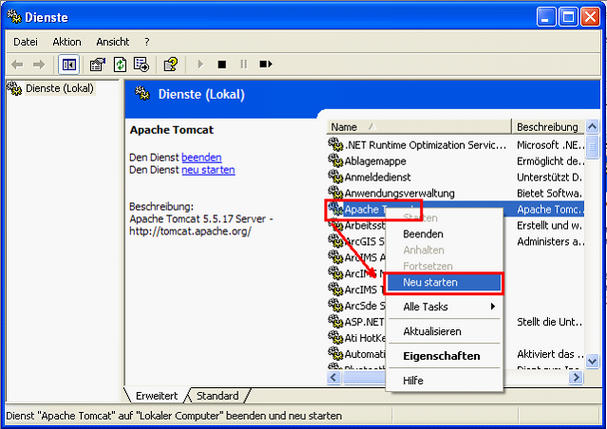Click the vertical scrollbar thumb
The height and width of the screenshot is (429, 607).
click(592, 147)
